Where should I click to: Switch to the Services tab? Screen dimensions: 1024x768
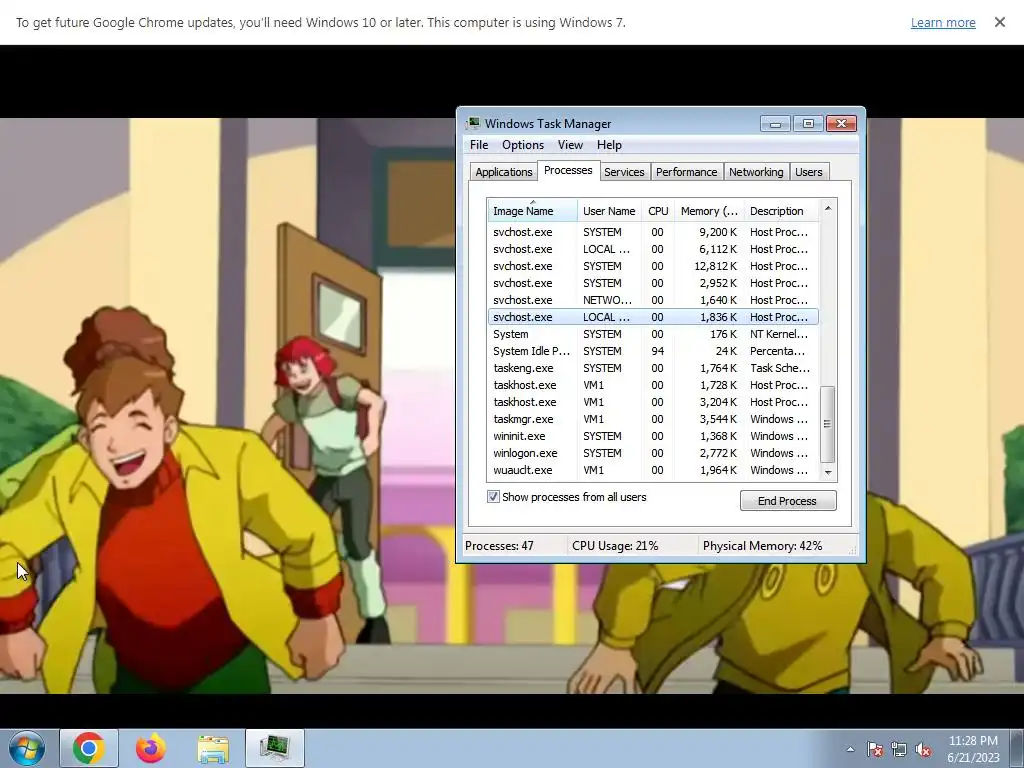click(x=624, y=172)
